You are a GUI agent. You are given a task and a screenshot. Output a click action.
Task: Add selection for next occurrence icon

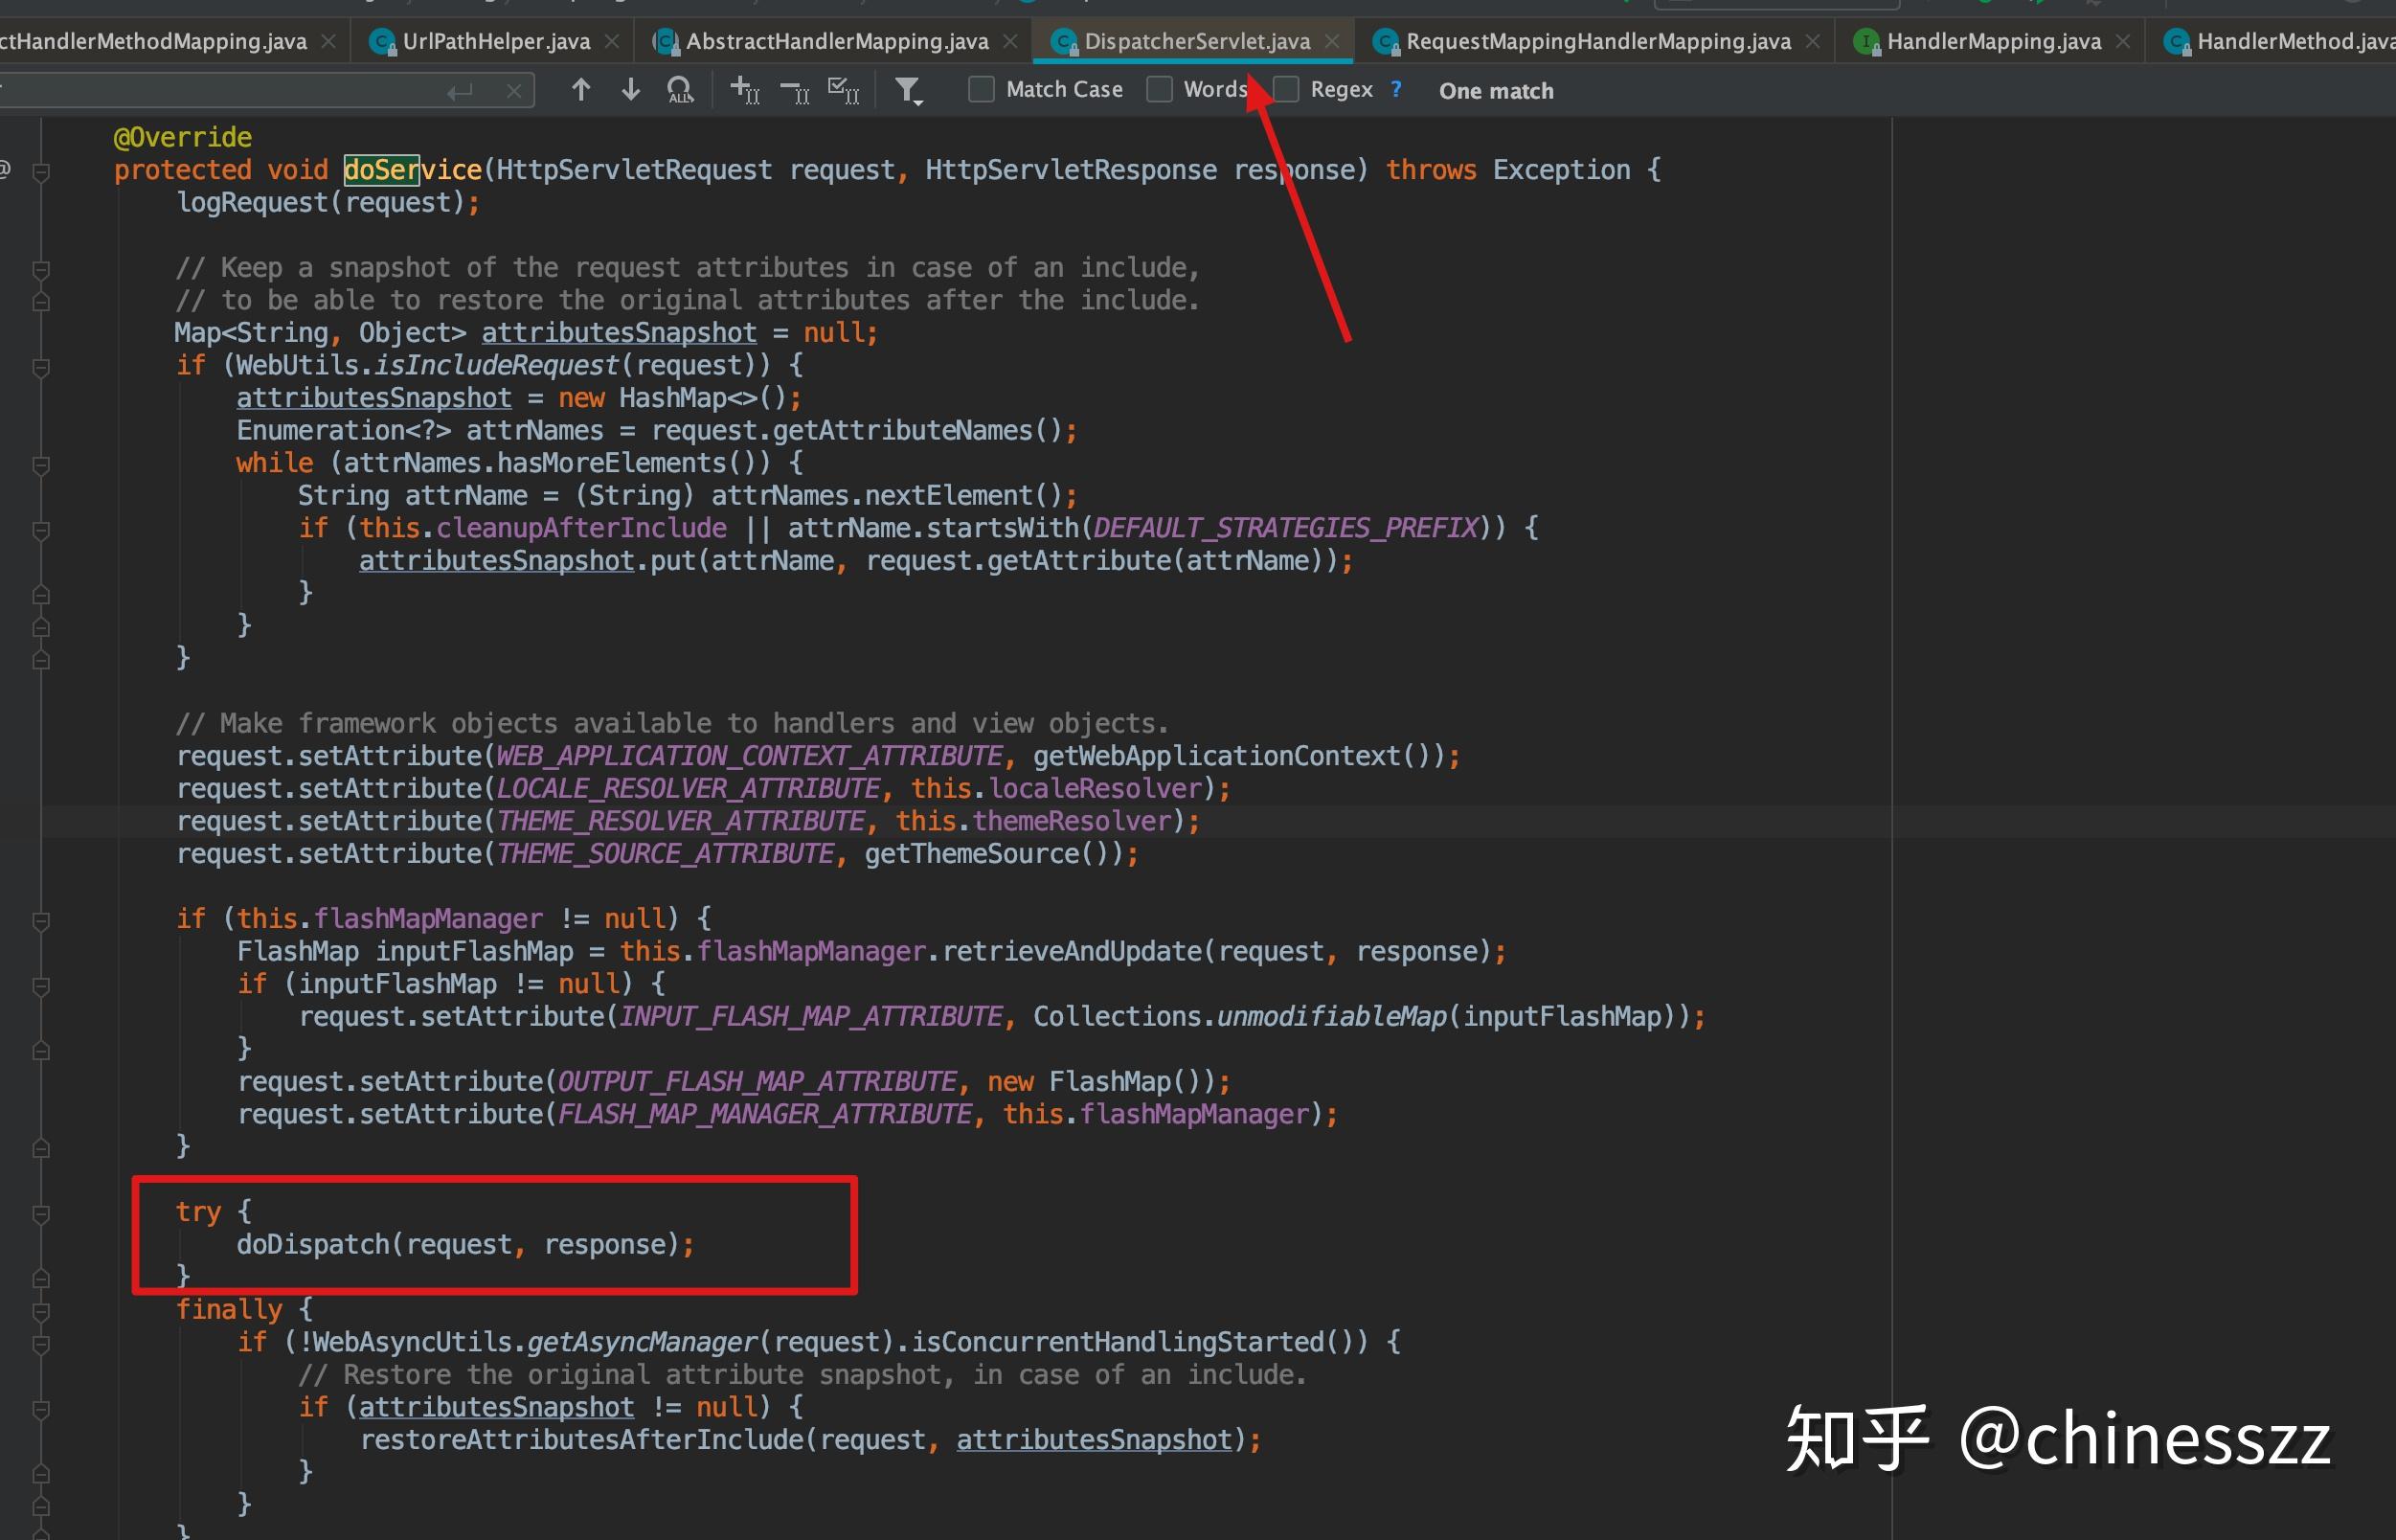pos(745,91)
